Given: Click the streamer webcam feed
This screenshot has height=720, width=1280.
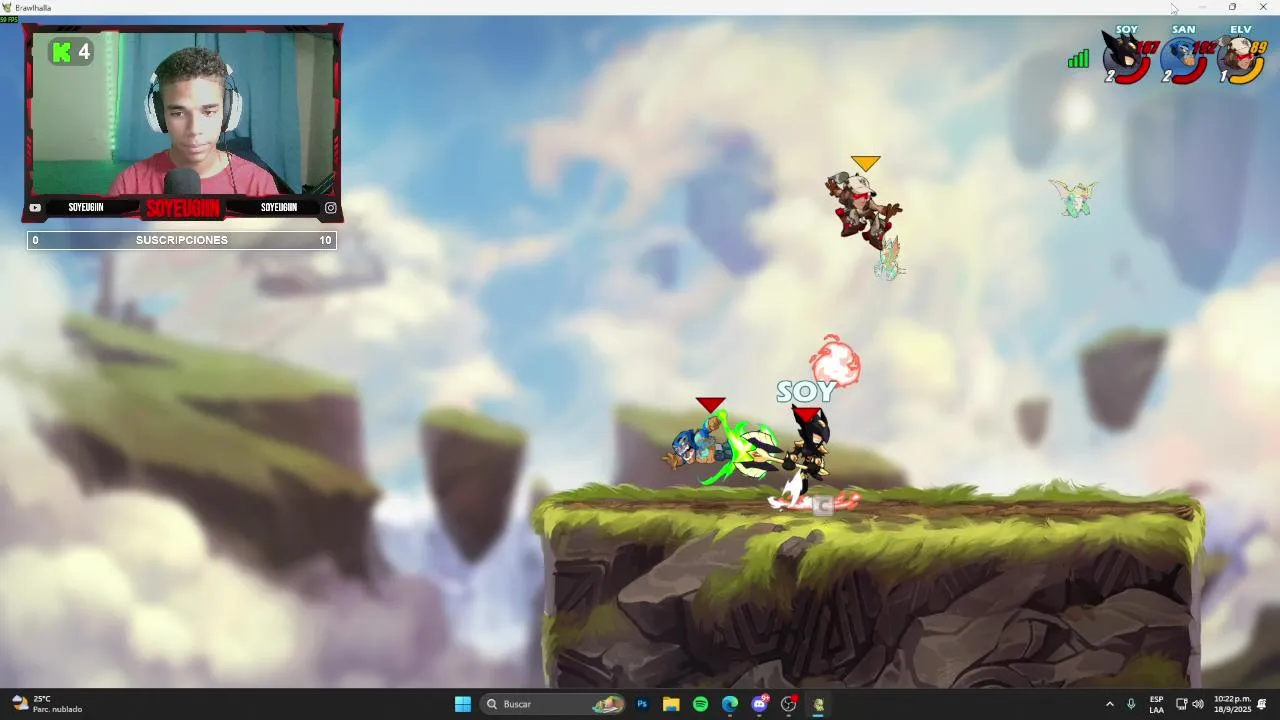Looking at the screenshot, I should coord(183,113).
